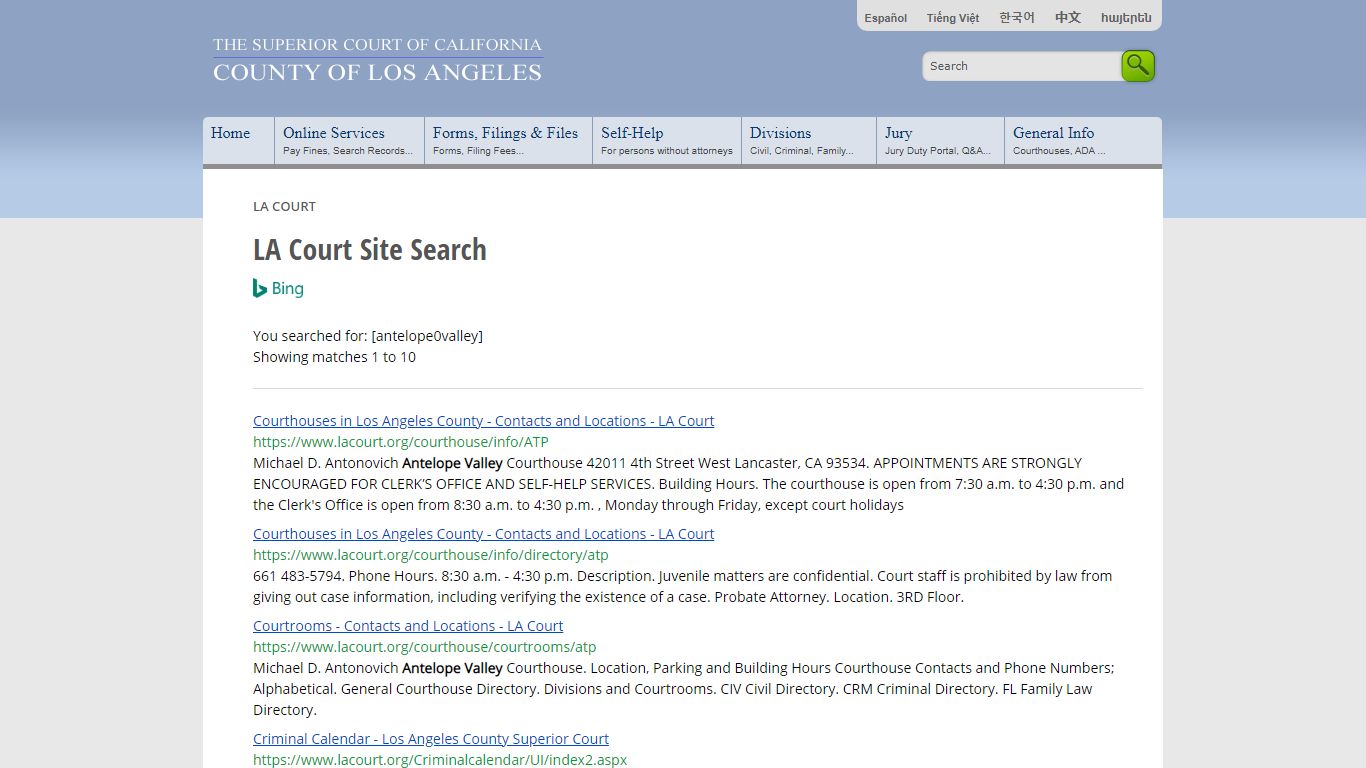Image resolution: width=1366 pixels, height=768 pixels.
Task: Open the courthouse/courtrooms/atp URL
Action: point(424,647)
